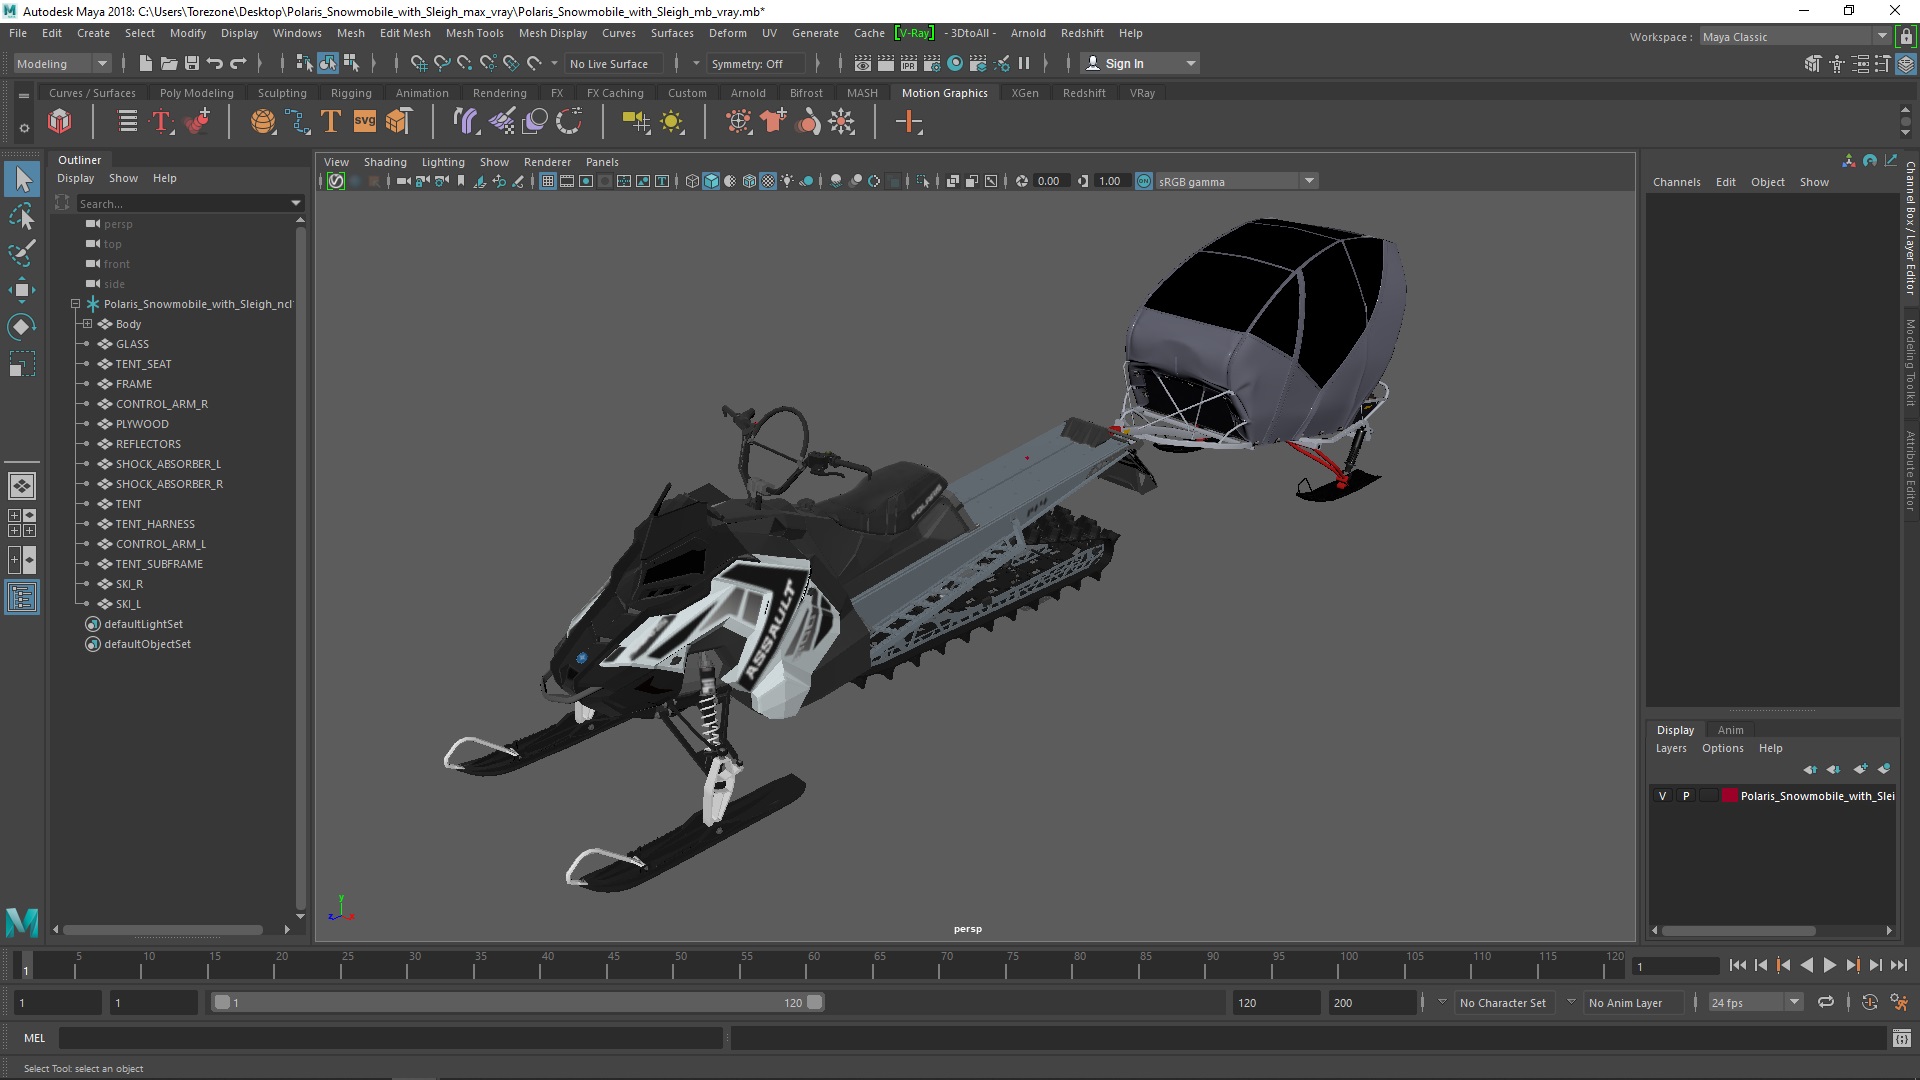Switch to the Anim layer tab
The width and height of the screenshot is (1920, 1080).
[1730, 730]
